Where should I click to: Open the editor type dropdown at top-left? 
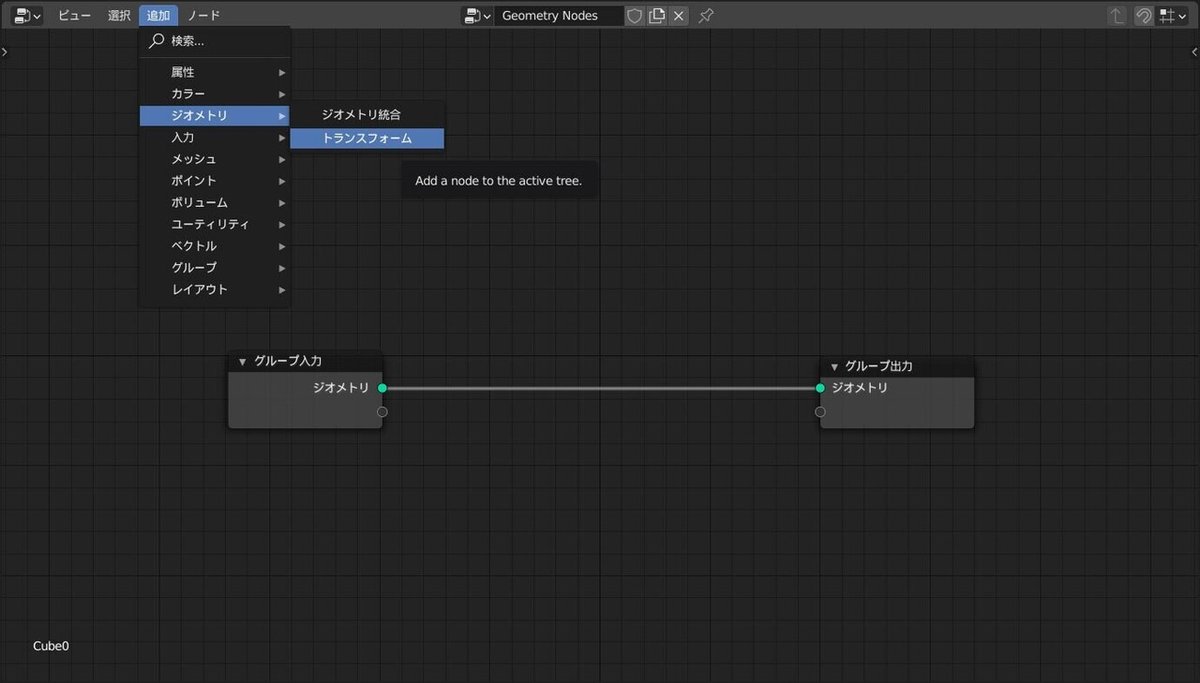click(x=27, y=15)
